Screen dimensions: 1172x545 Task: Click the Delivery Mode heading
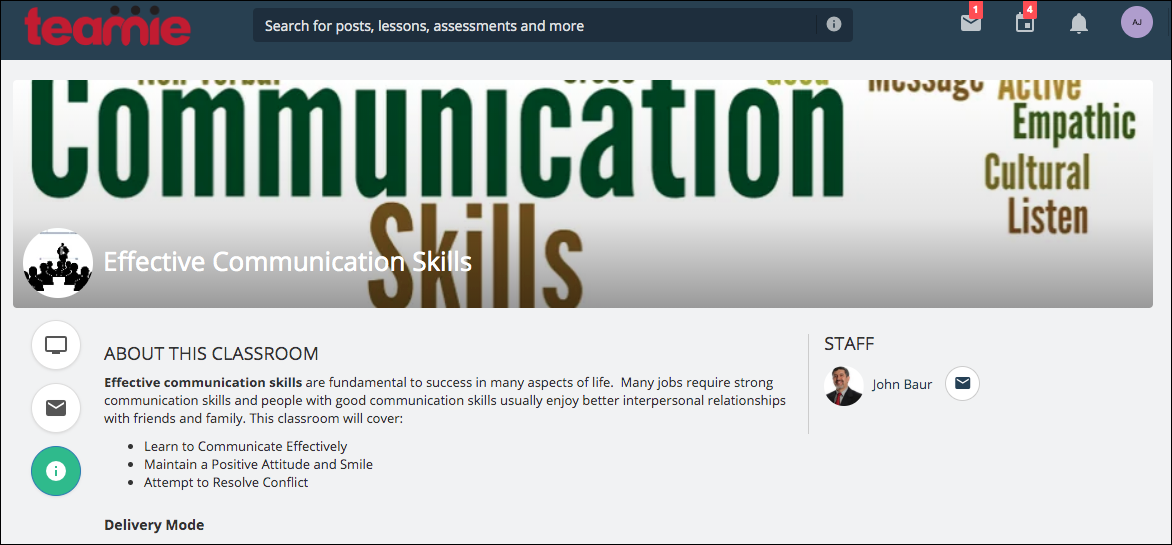(154, 525)
